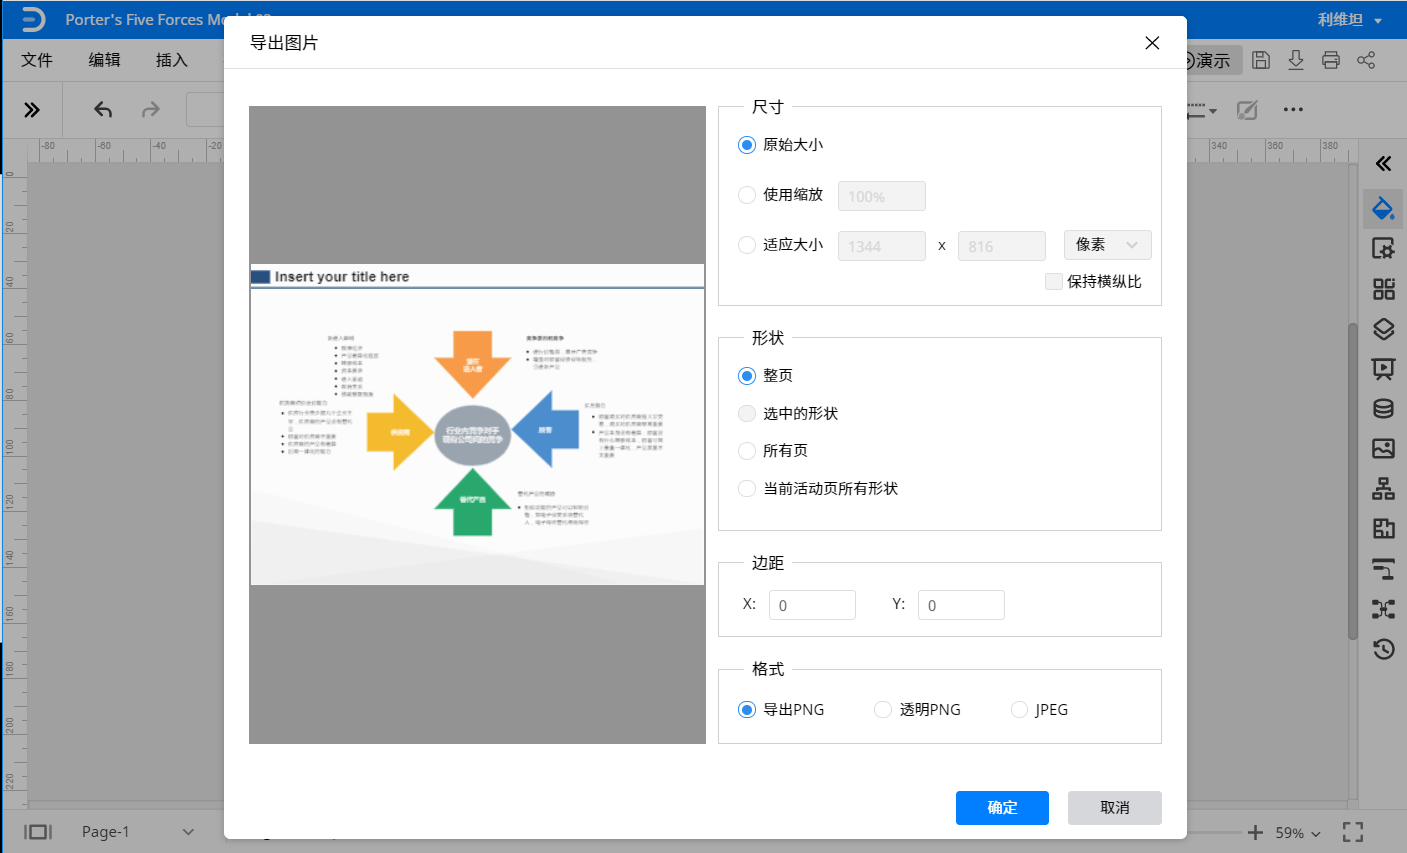This screenshot has height=853, width=1407.
Task: Select the 整页 shape option
Action: [747, 376]
